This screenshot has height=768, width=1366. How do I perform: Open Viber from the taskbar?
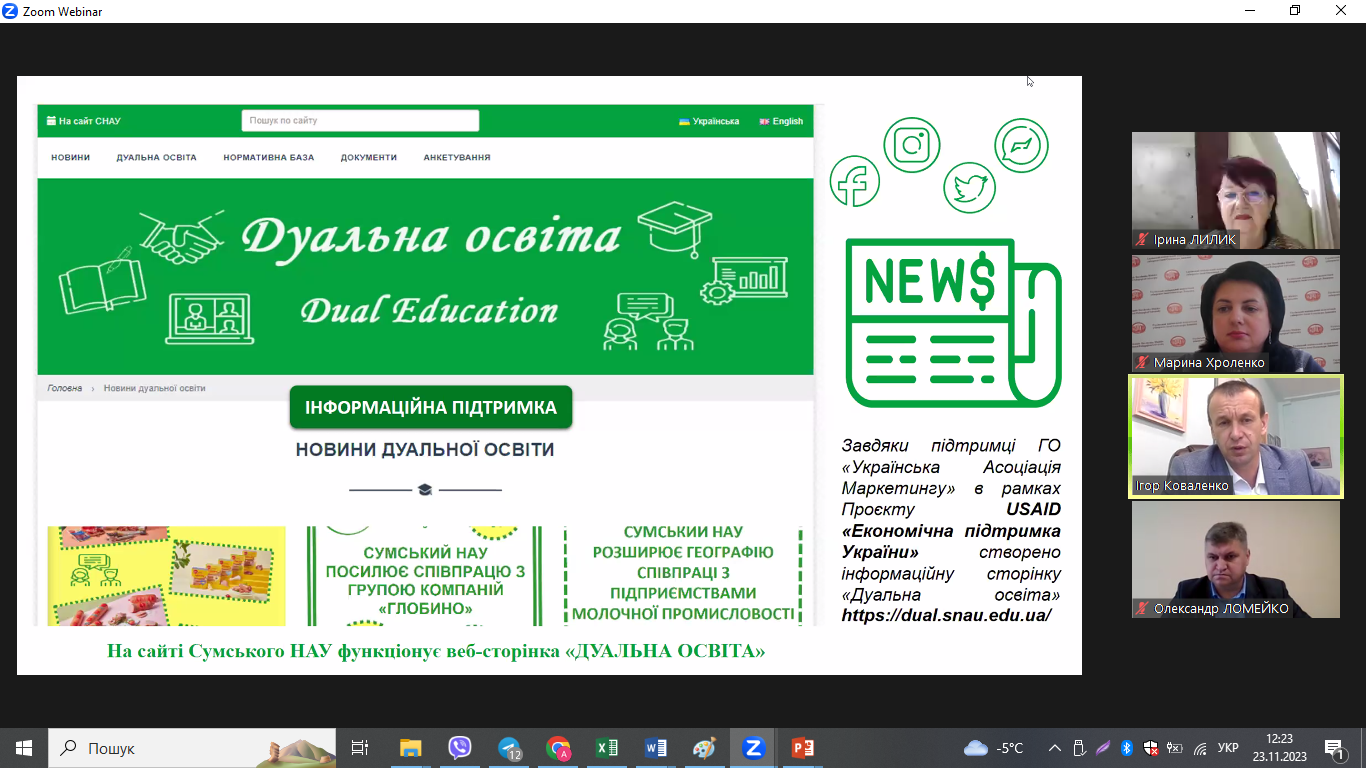[459, 748]
